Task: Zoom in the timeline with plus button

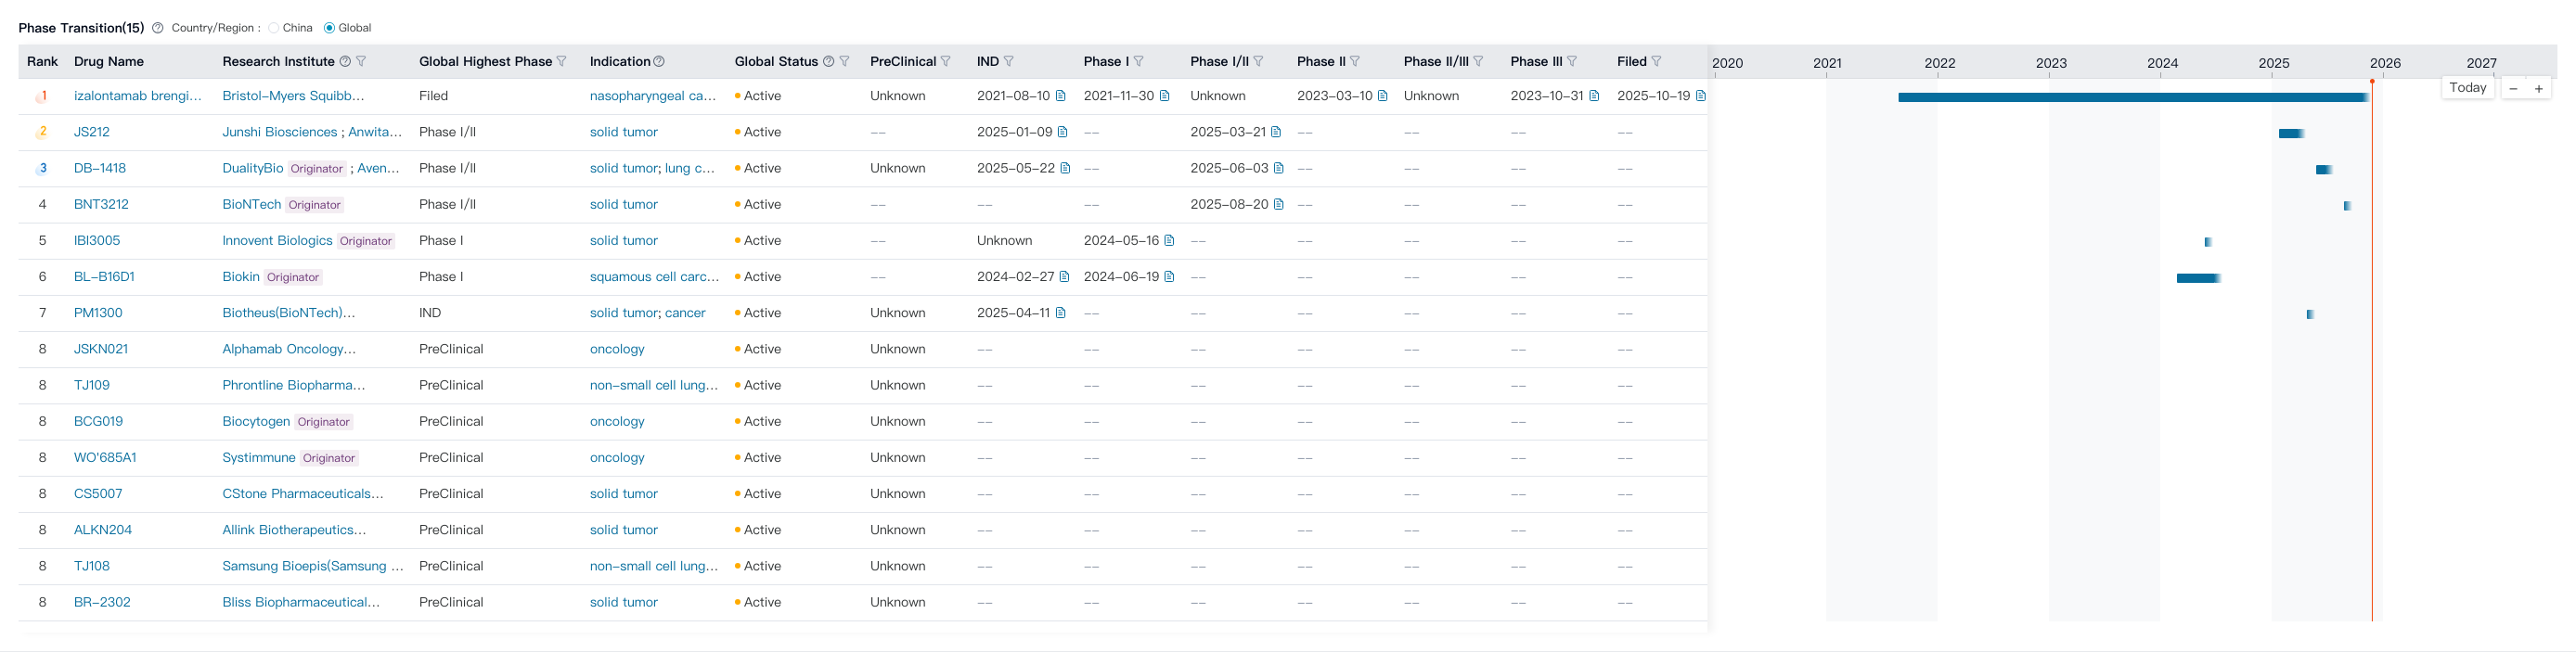Action: point(2538,89)
